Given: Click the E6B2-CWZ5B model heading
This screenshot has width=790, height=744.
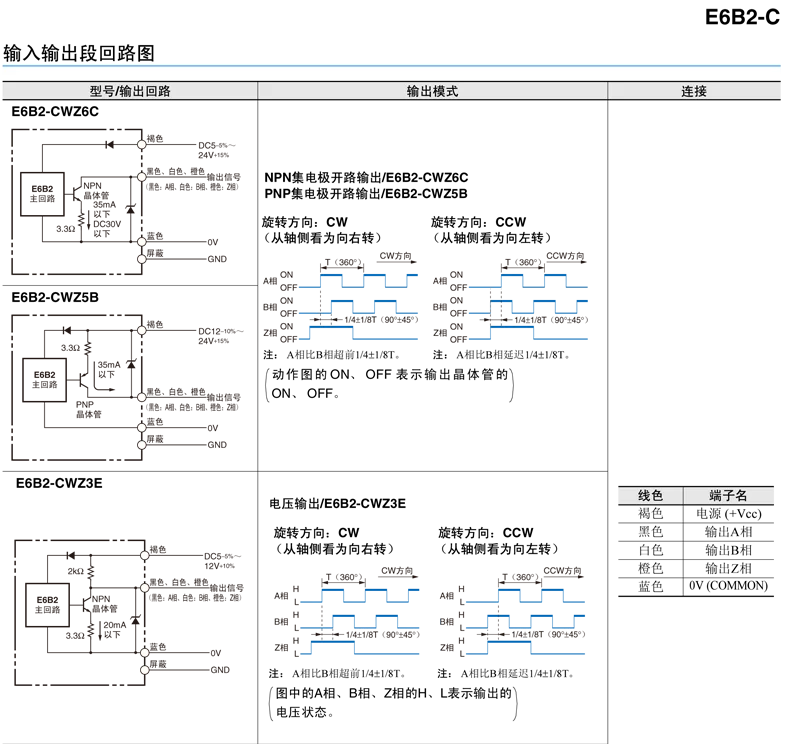Looking at the screenshot, I should [55, 298].
